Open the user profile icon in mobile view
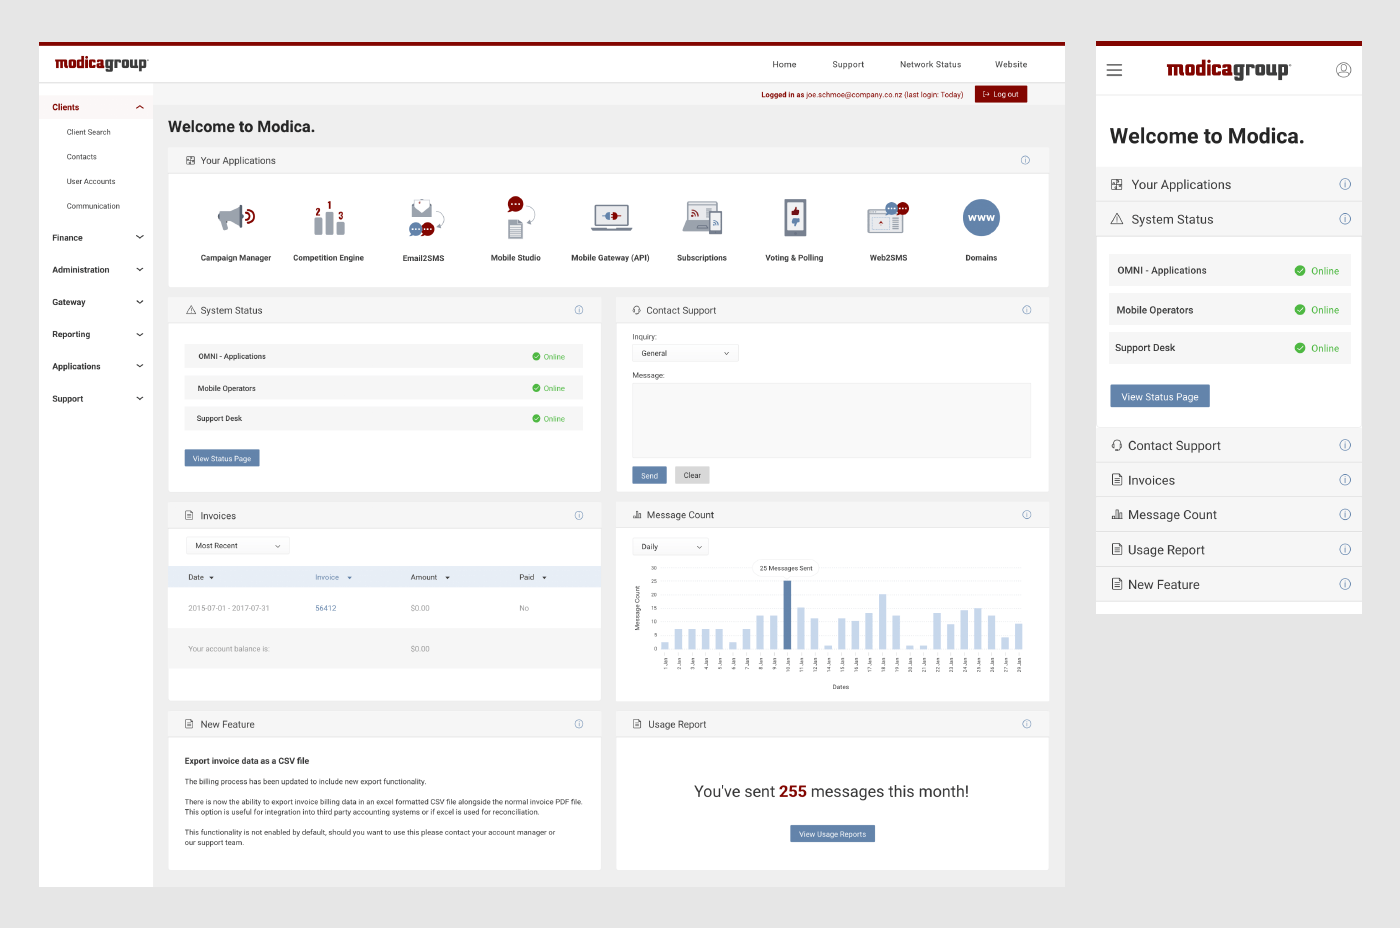This screenshot has height=928, width=1400. [x=1344, y=70]
